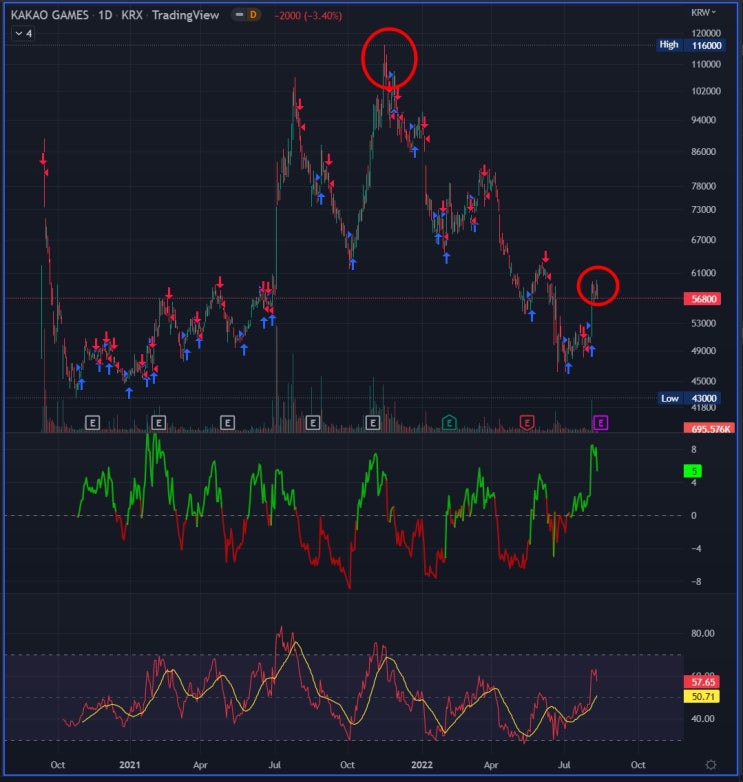The height and width of the screenshot is (782, 743).
Task: Click the chart settings gear icon
Action: 711,765
